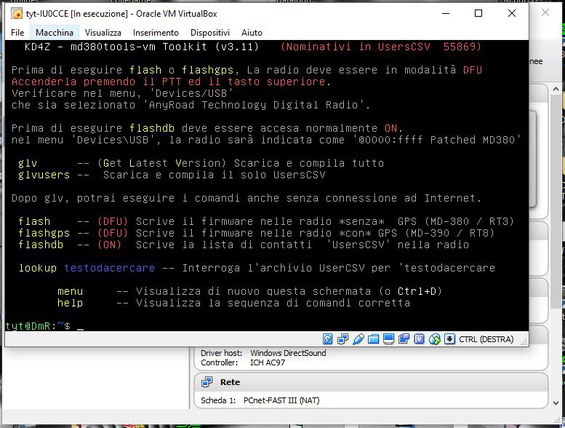Click the CPU virtualization status icon

(419, 339)
